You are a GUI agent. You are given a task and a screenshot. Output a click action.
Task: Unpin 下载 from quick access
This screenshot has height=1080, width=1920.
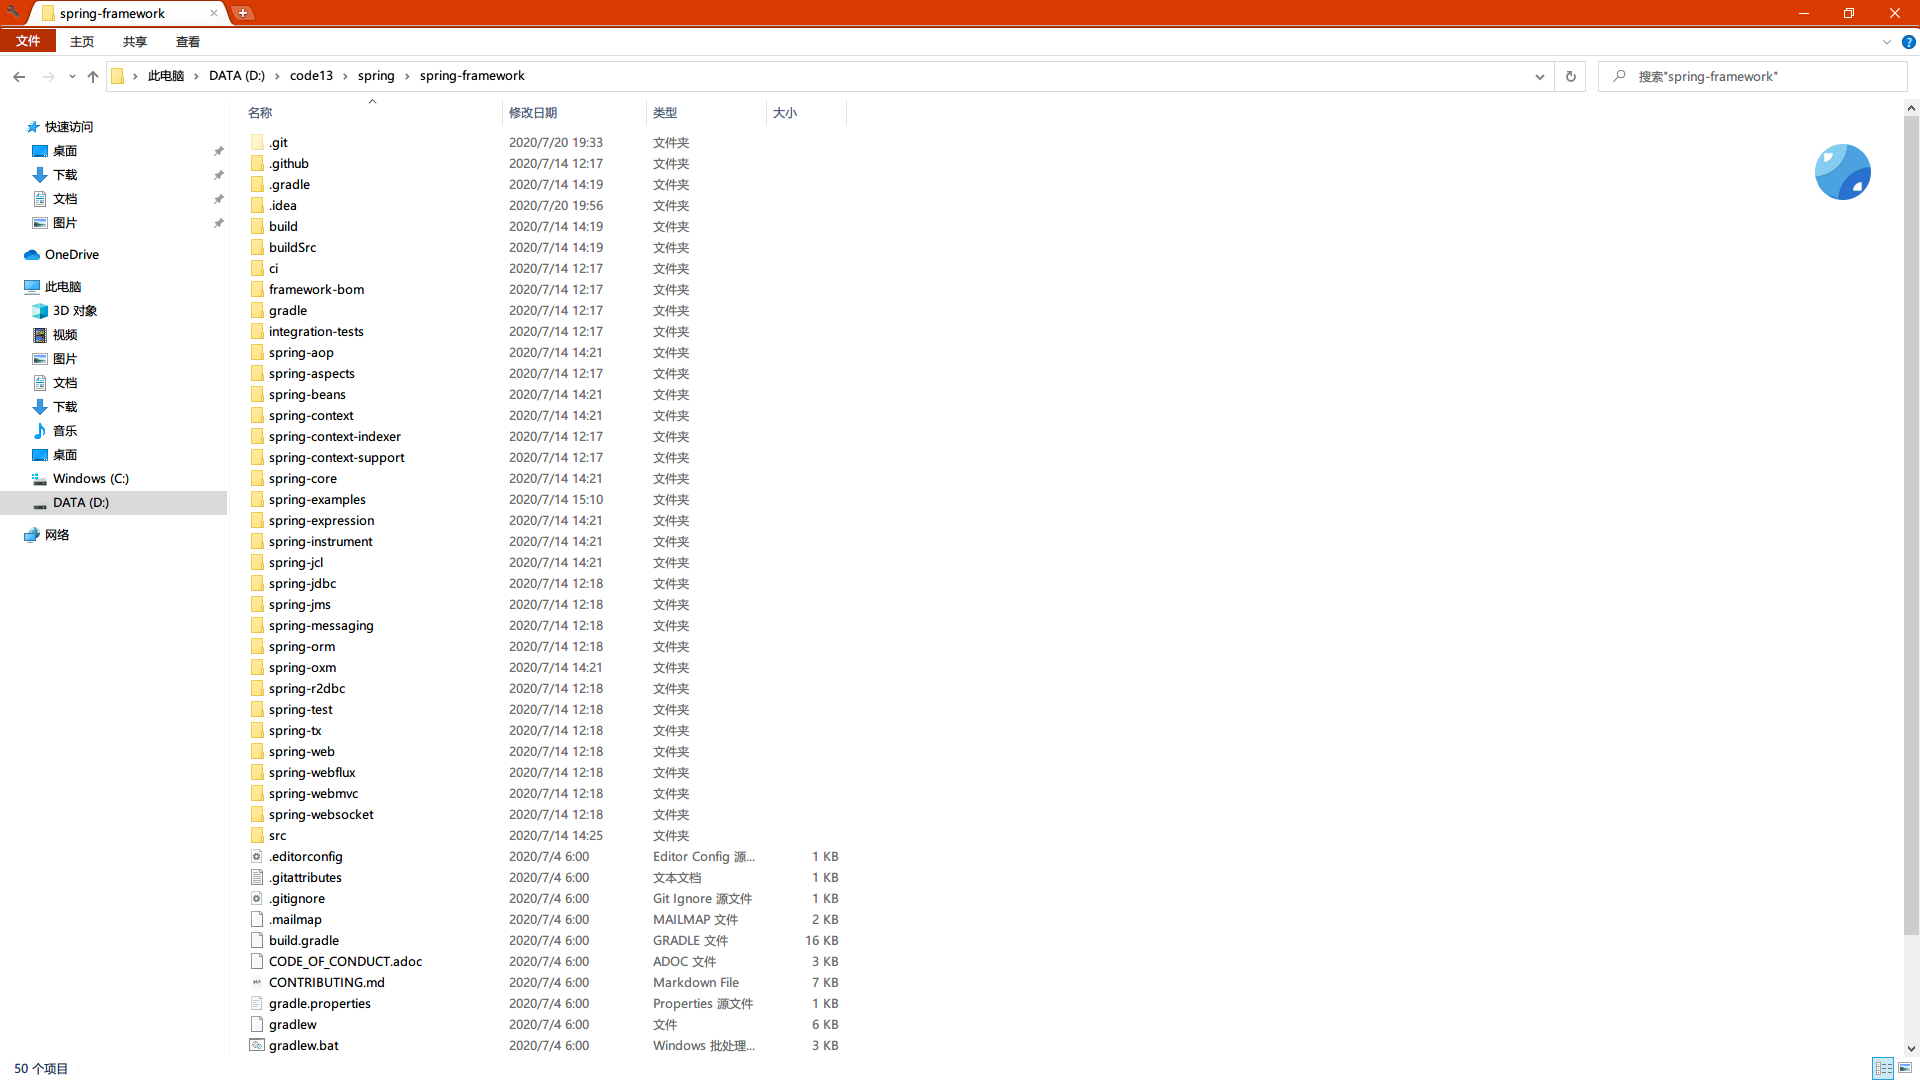pyautogui.click(x=218, y=175)
